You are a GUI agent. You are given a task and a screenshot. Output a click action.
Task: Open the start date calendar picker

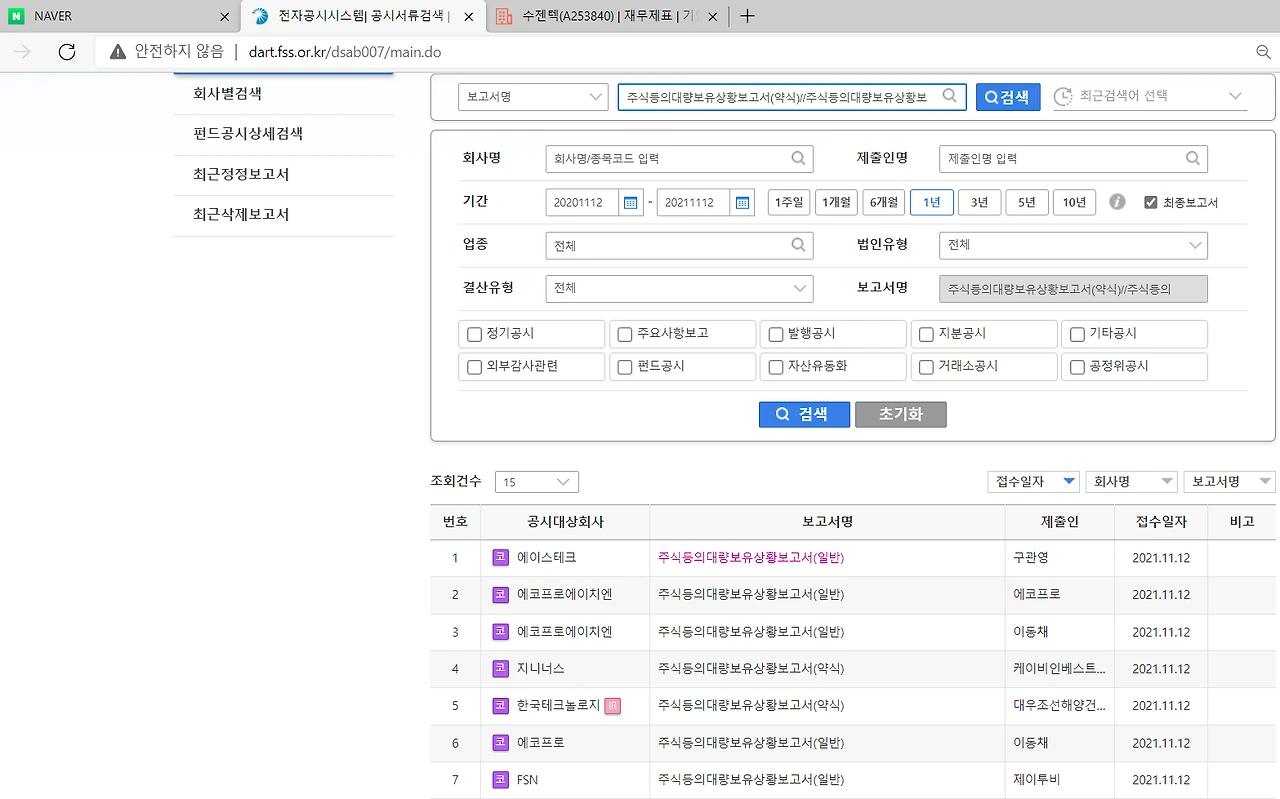pyautogui.click(x=631, y=202)
